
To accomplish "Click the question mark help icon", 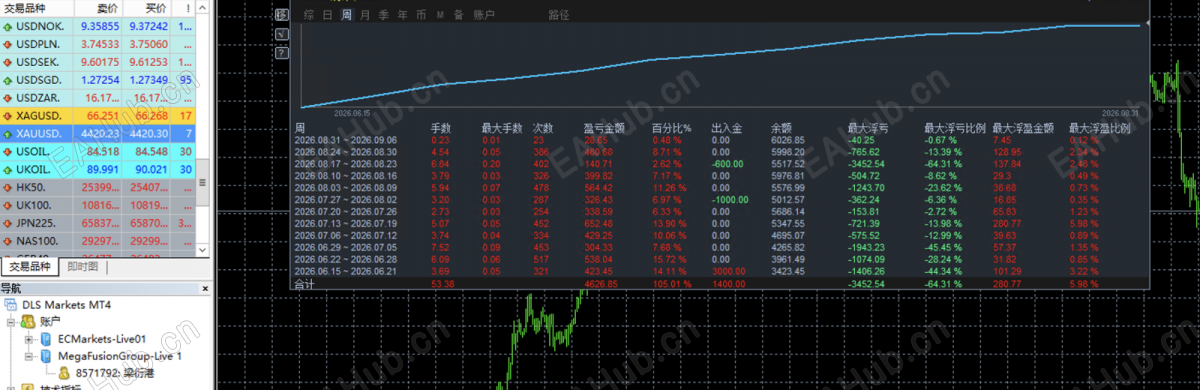I will point(281,54).
